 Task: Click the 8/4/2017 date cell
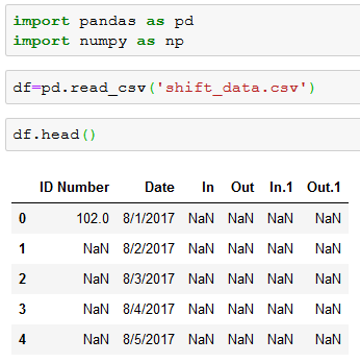coord(149,309)
